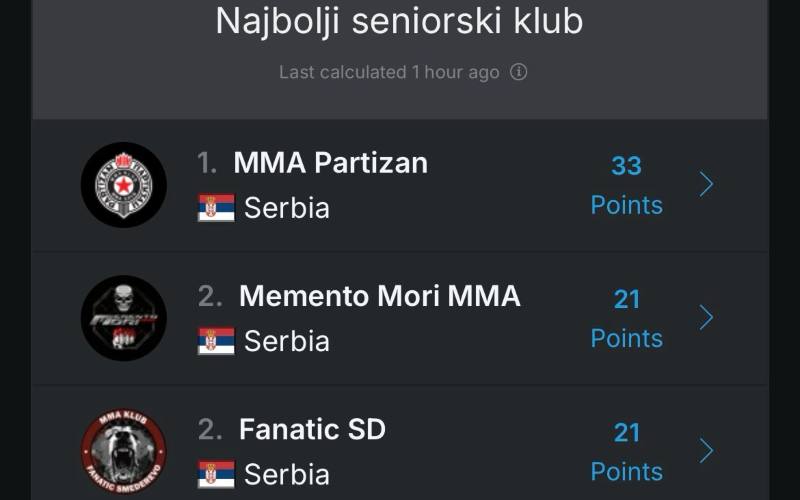Expand Fanatic SD row chevron
This screenshot has height=500, width=800.
[x=706, y=451]
